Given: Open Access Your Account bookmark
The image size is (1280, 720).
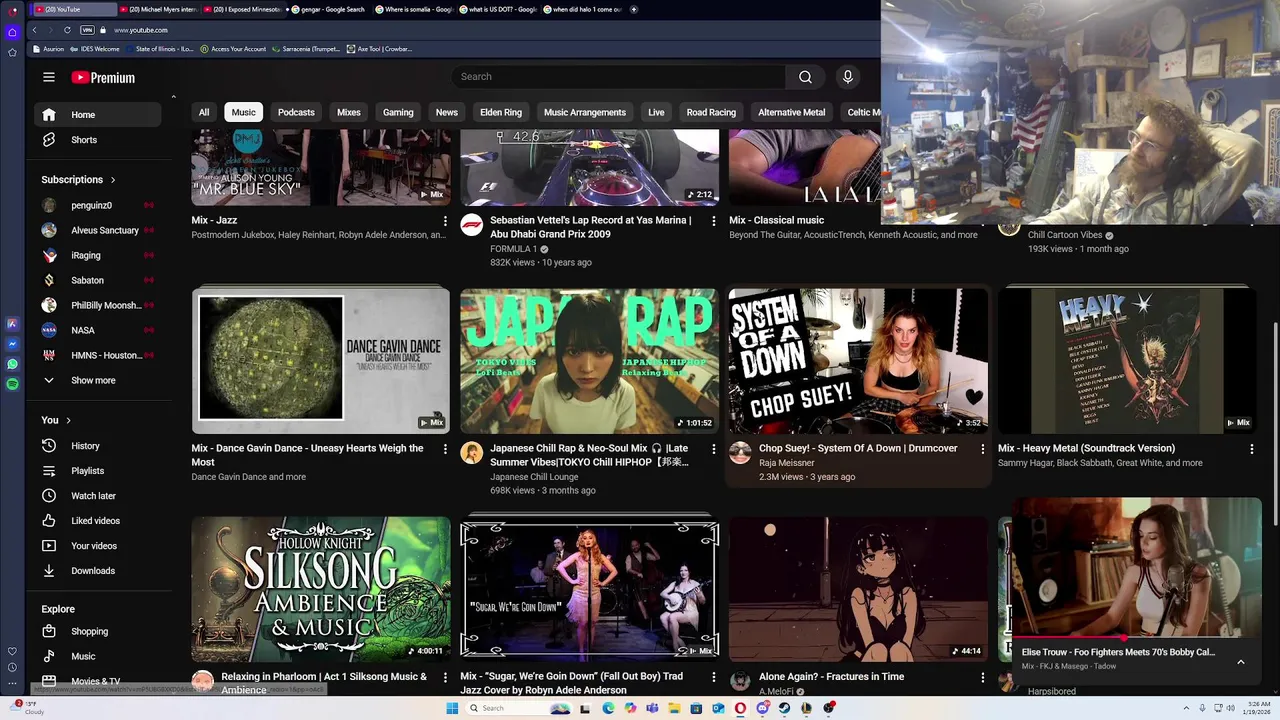Looking at the screenshot, I should [233, 49].
